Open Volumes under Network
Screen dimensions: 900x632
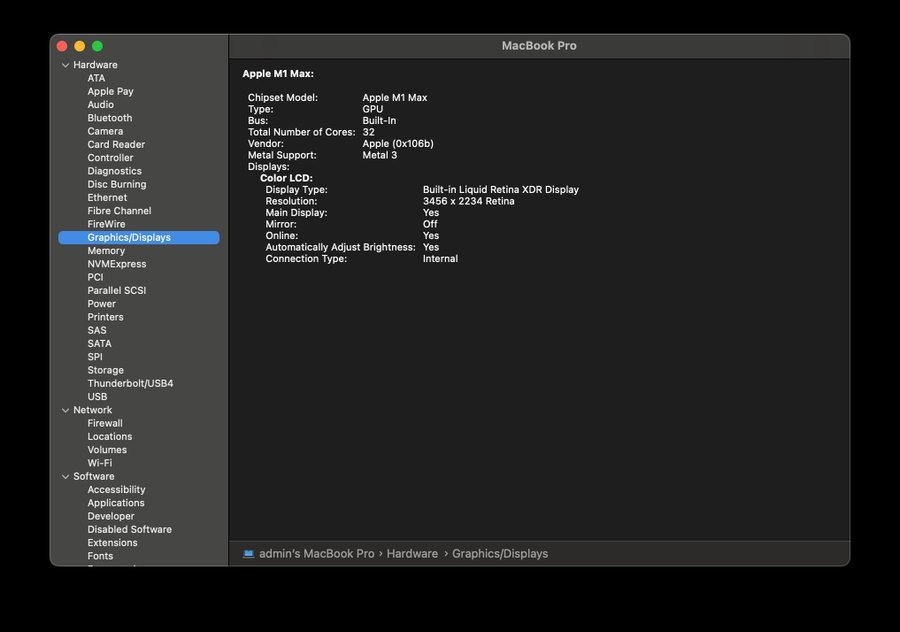[107, 449]
